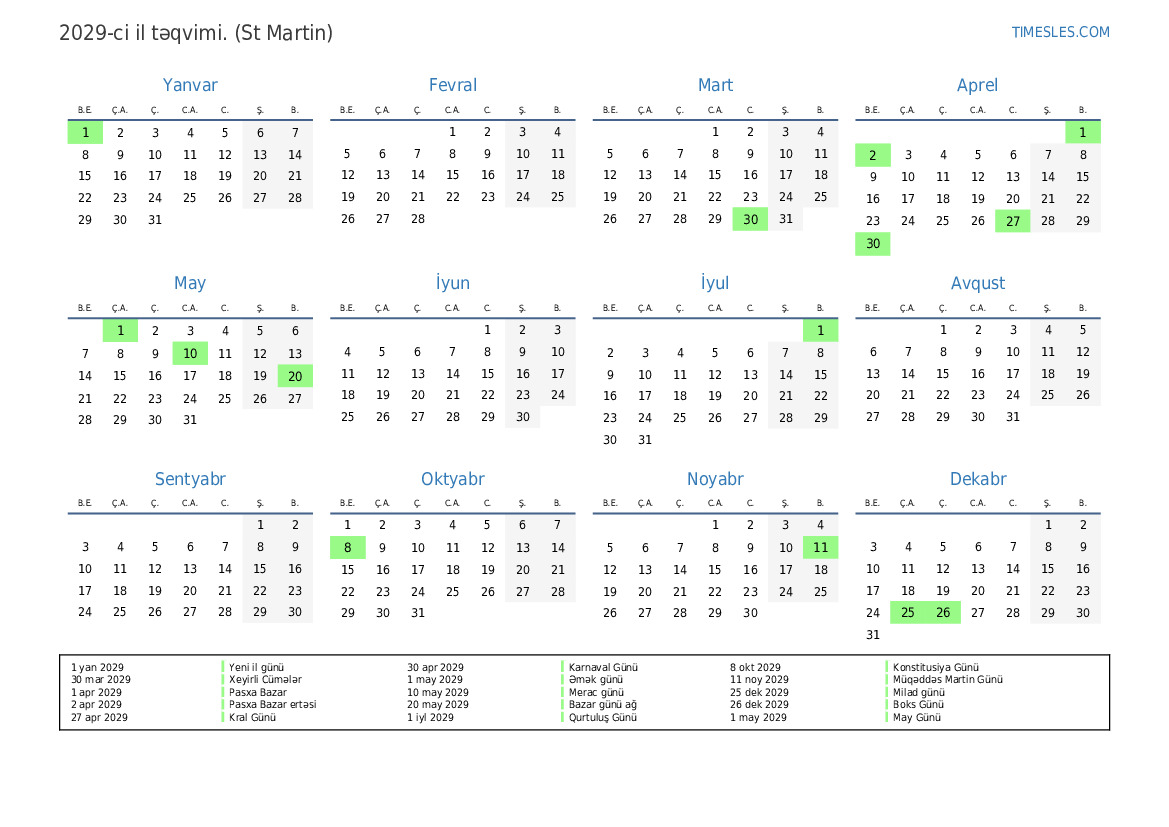Select the Müqəddəs Martin Günü entry
Screen dimensions: 1169x827
click(x=948, y=679)
